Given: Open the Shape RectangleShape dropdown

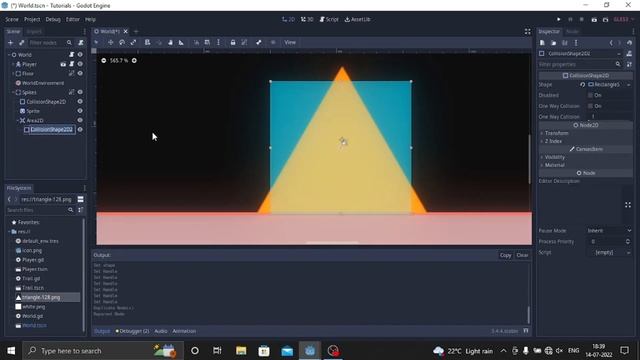Looking at the screenshot, I should tap(609, 84).
